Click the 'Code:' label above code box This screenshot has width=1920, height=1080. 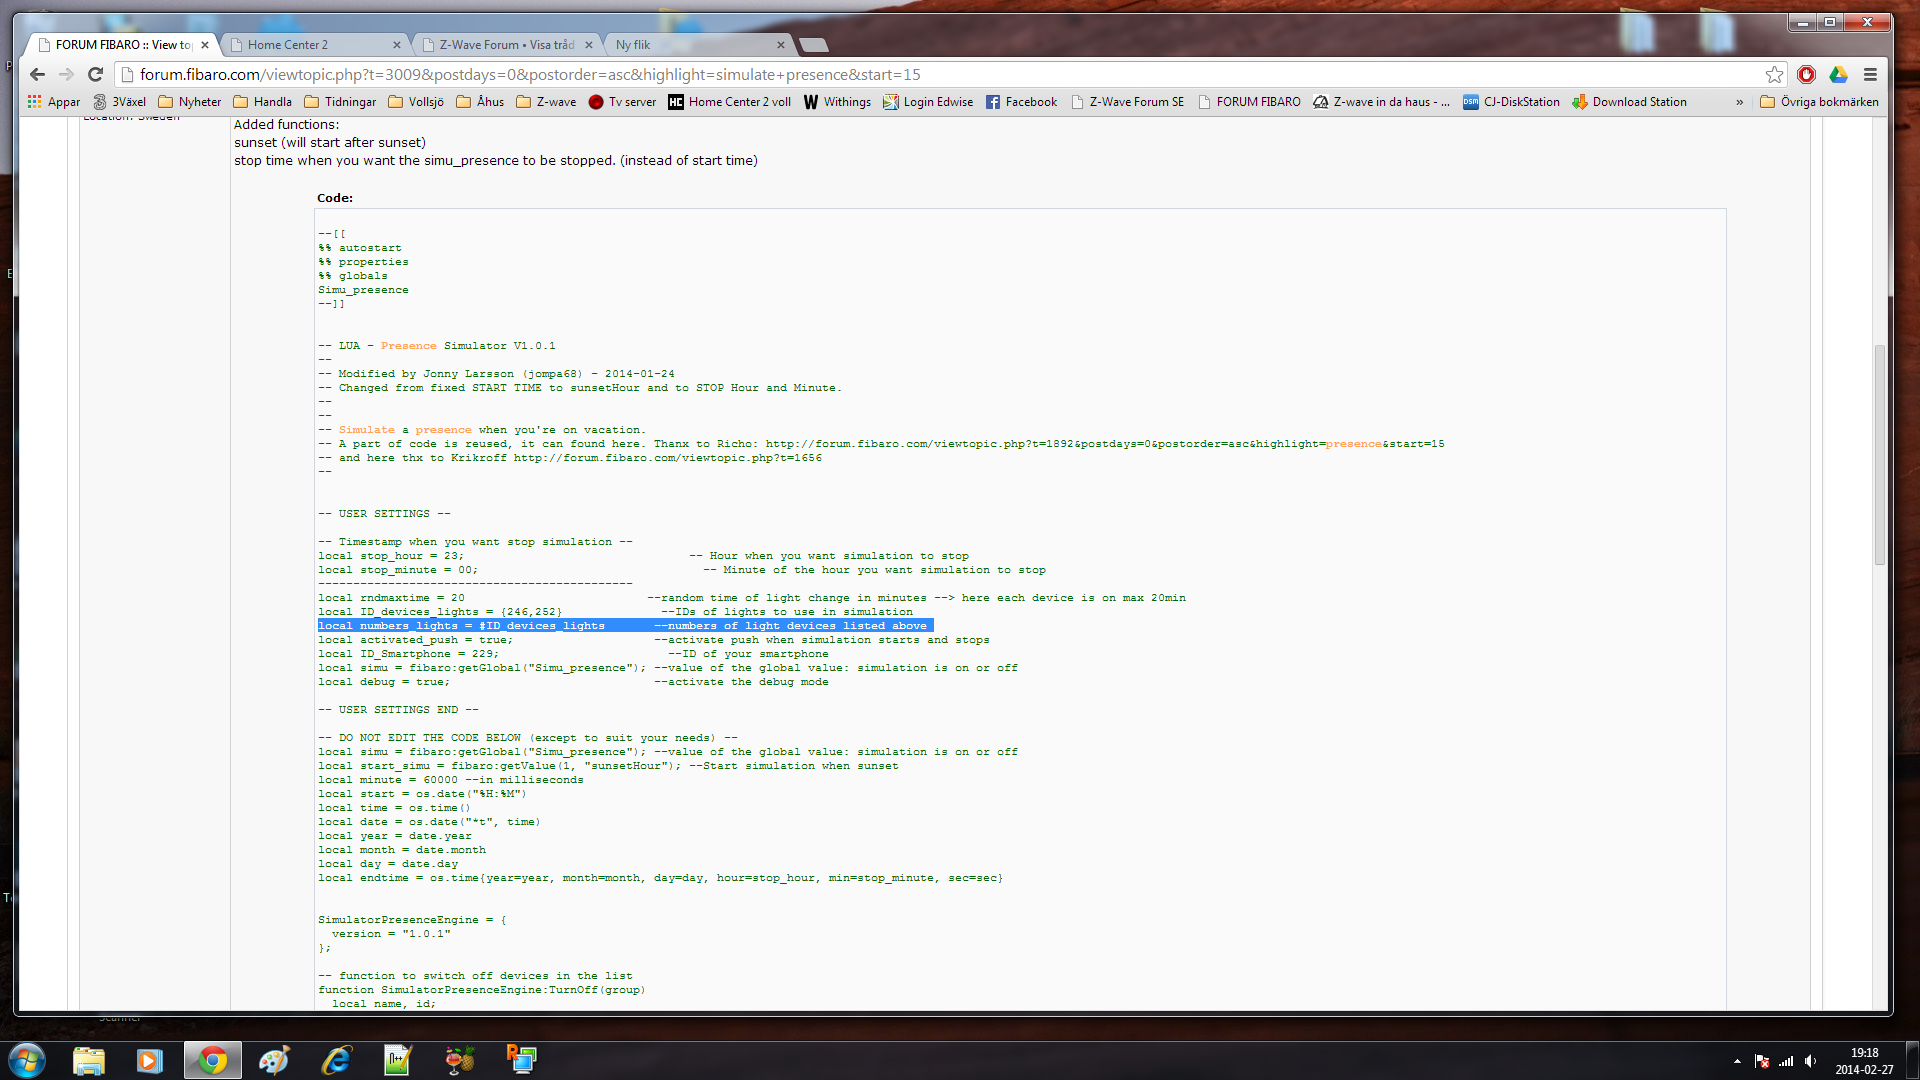pos(335,198)
